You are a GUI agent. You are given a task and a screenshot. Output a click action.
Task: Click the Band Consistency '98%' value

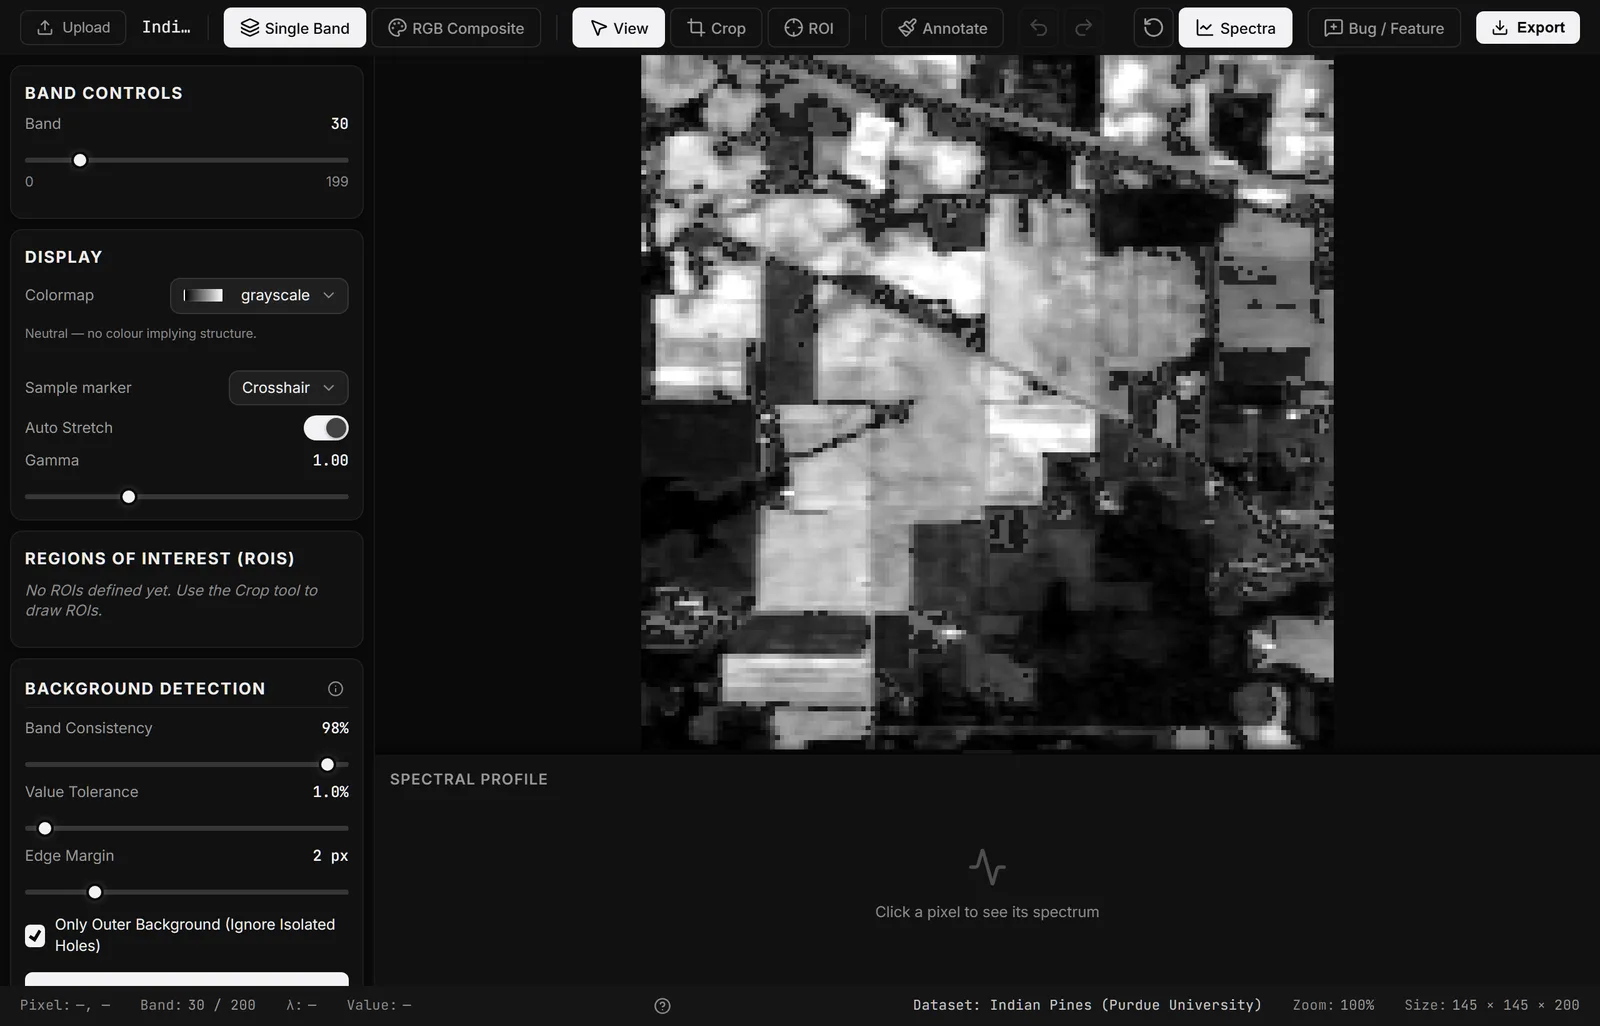[x=335, y=728]
